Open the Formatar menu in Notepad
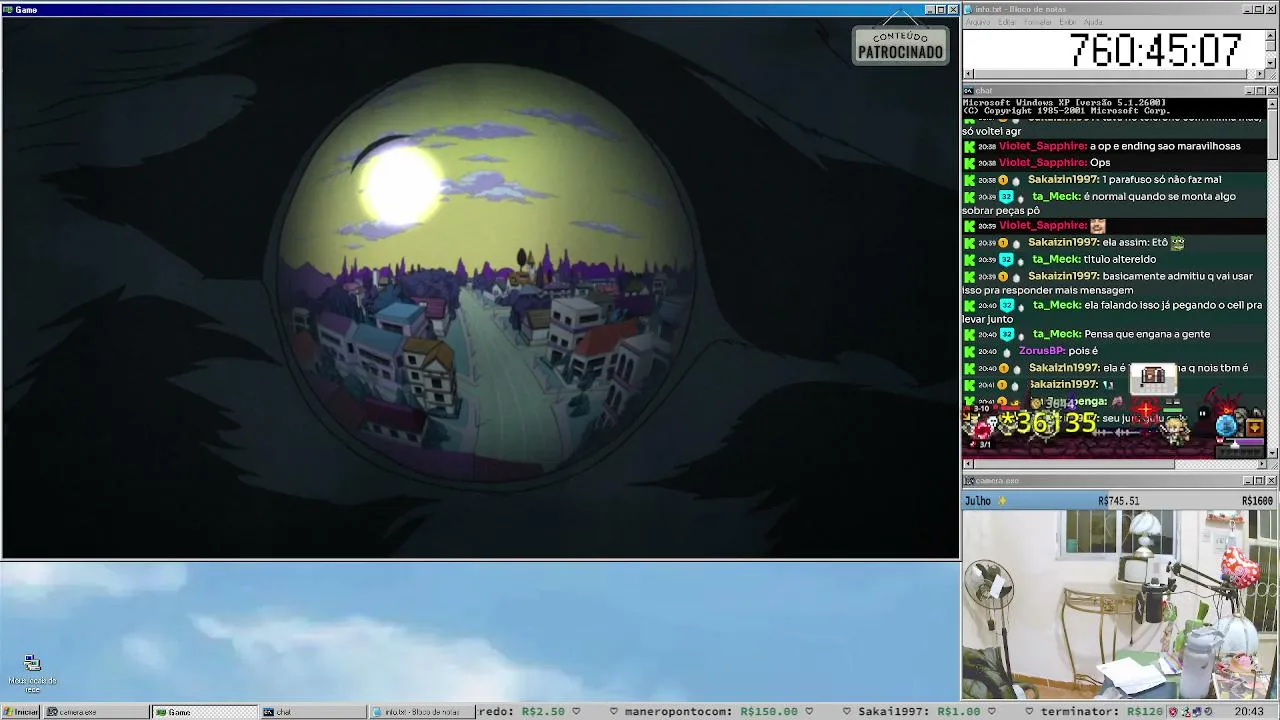The width and height of the screenshot is (1280, 720). (1038, 22)
